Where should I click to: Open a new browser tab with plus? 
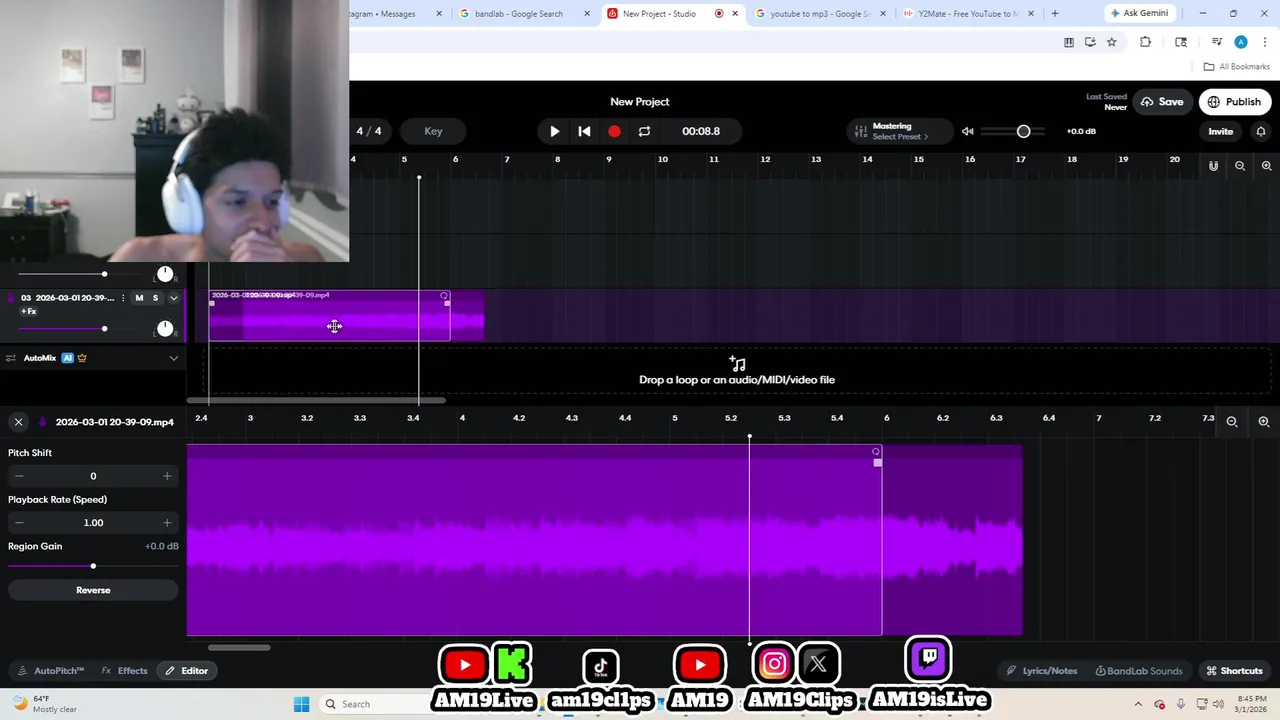tap(1054, 14)
